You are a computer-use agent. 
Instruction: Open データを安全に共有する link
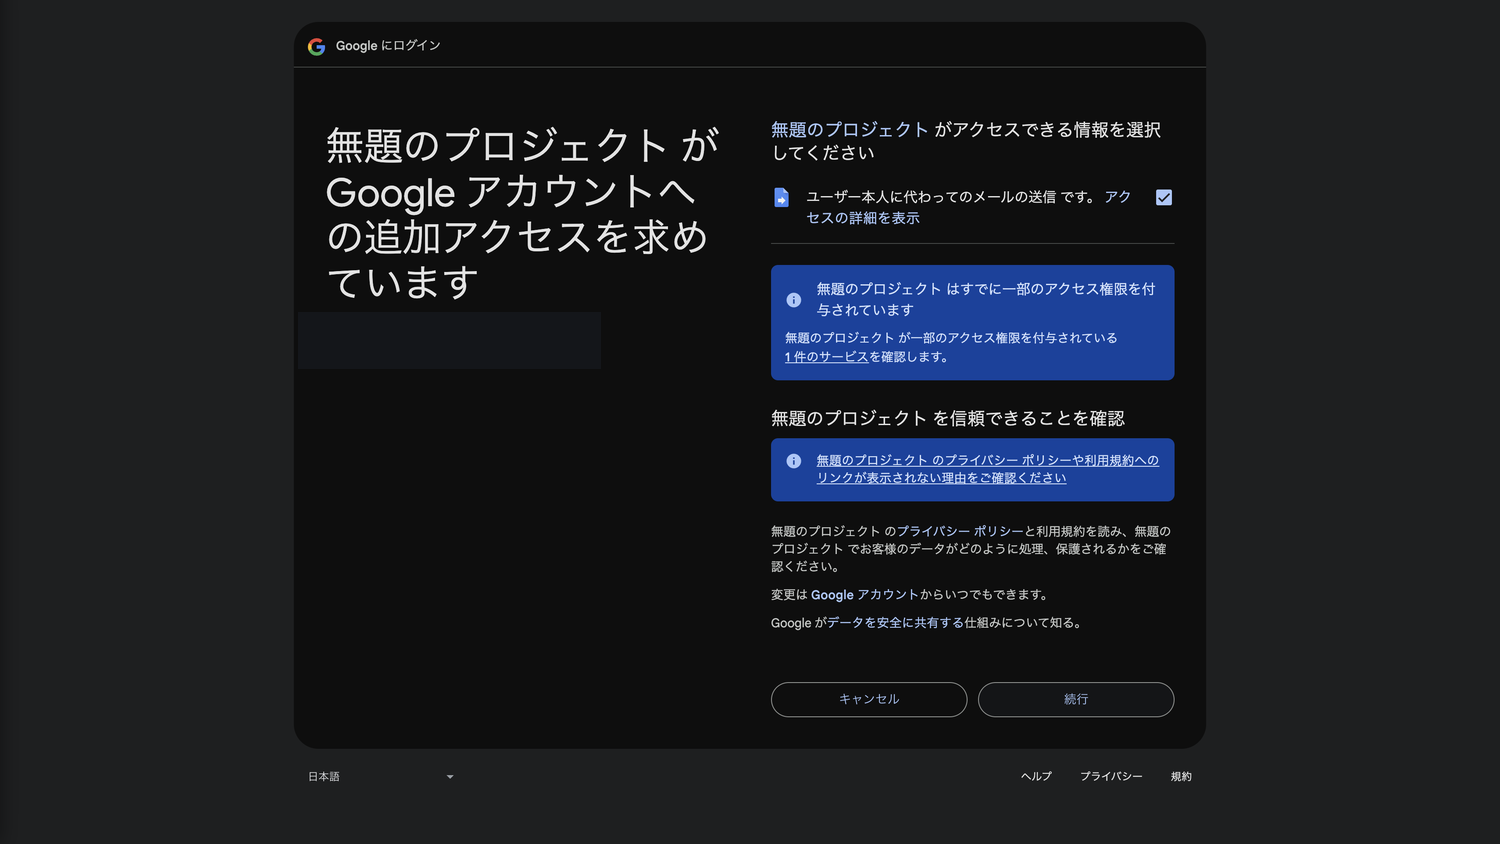(x=895, y=623)
